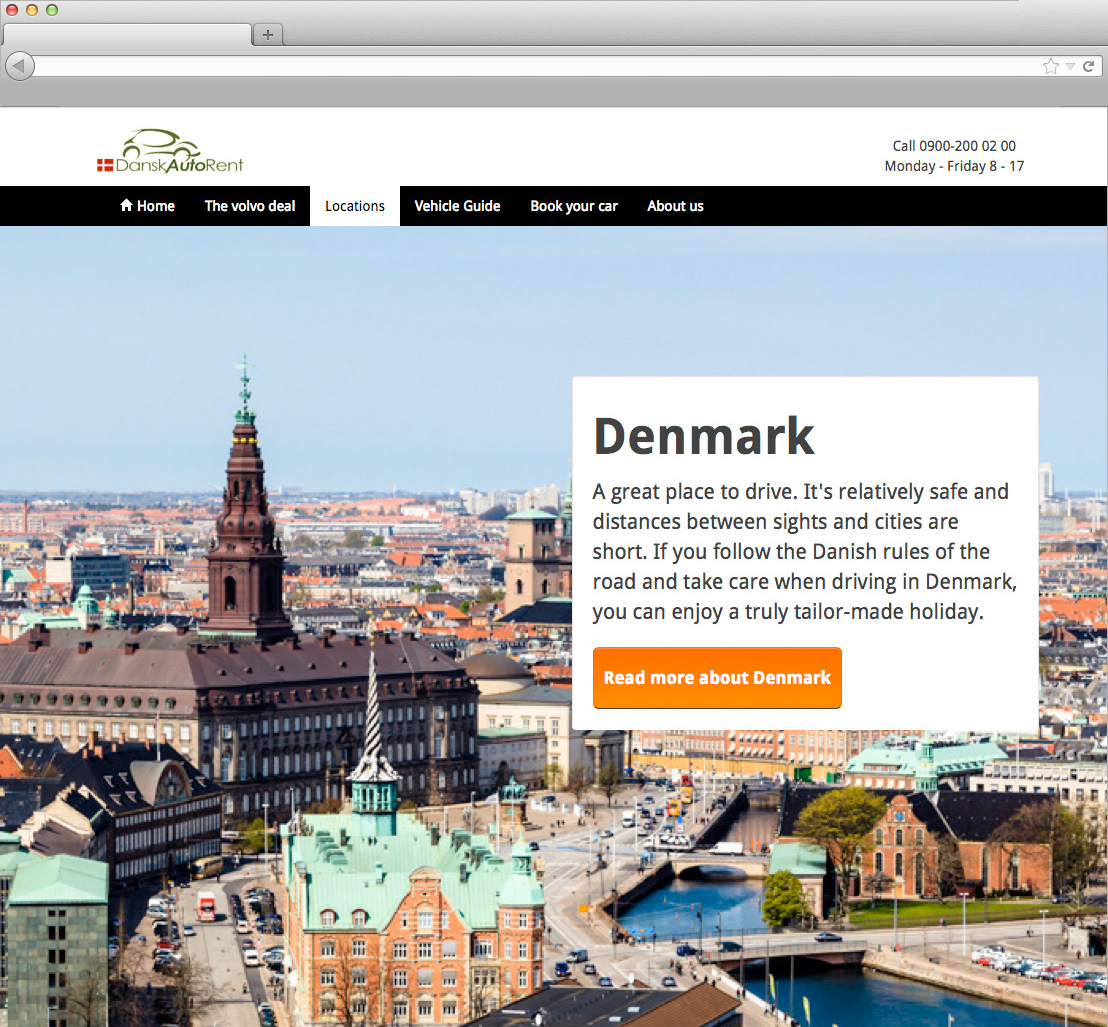This screenshot has width=1108, height=1027.
Task: Click the DanskAutoRent car logo
Action: coord(170,152)
